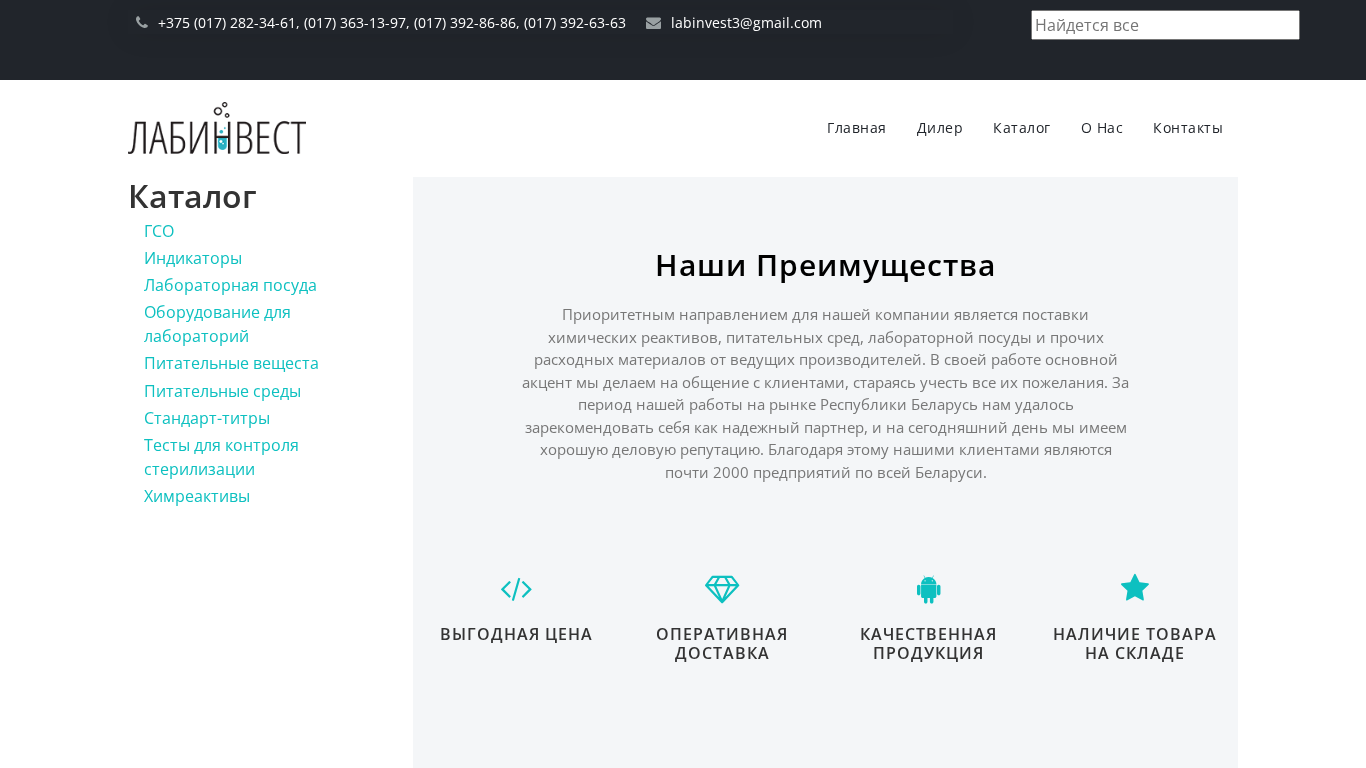
Task: Go to the Каталог menu item
Action: point(1021,128)
